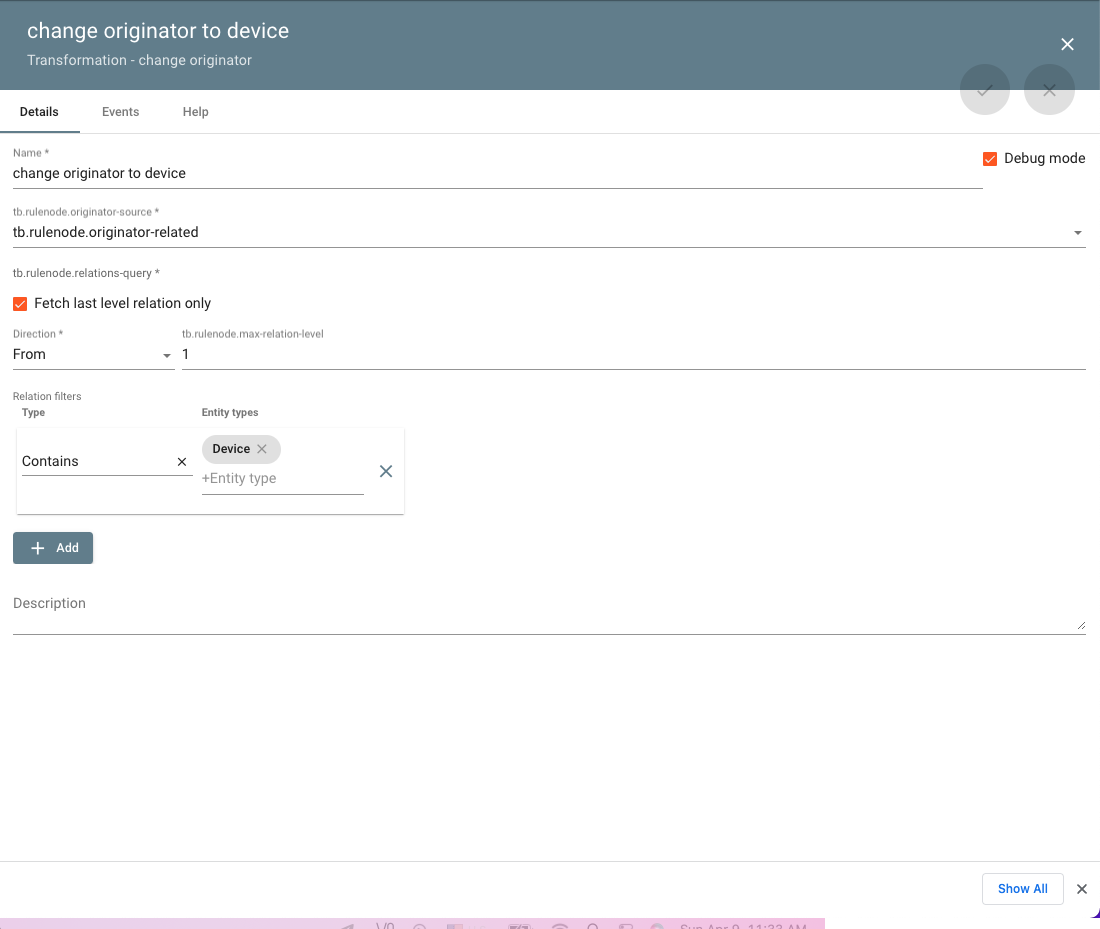Switch to the Events tab

(120, 112)
